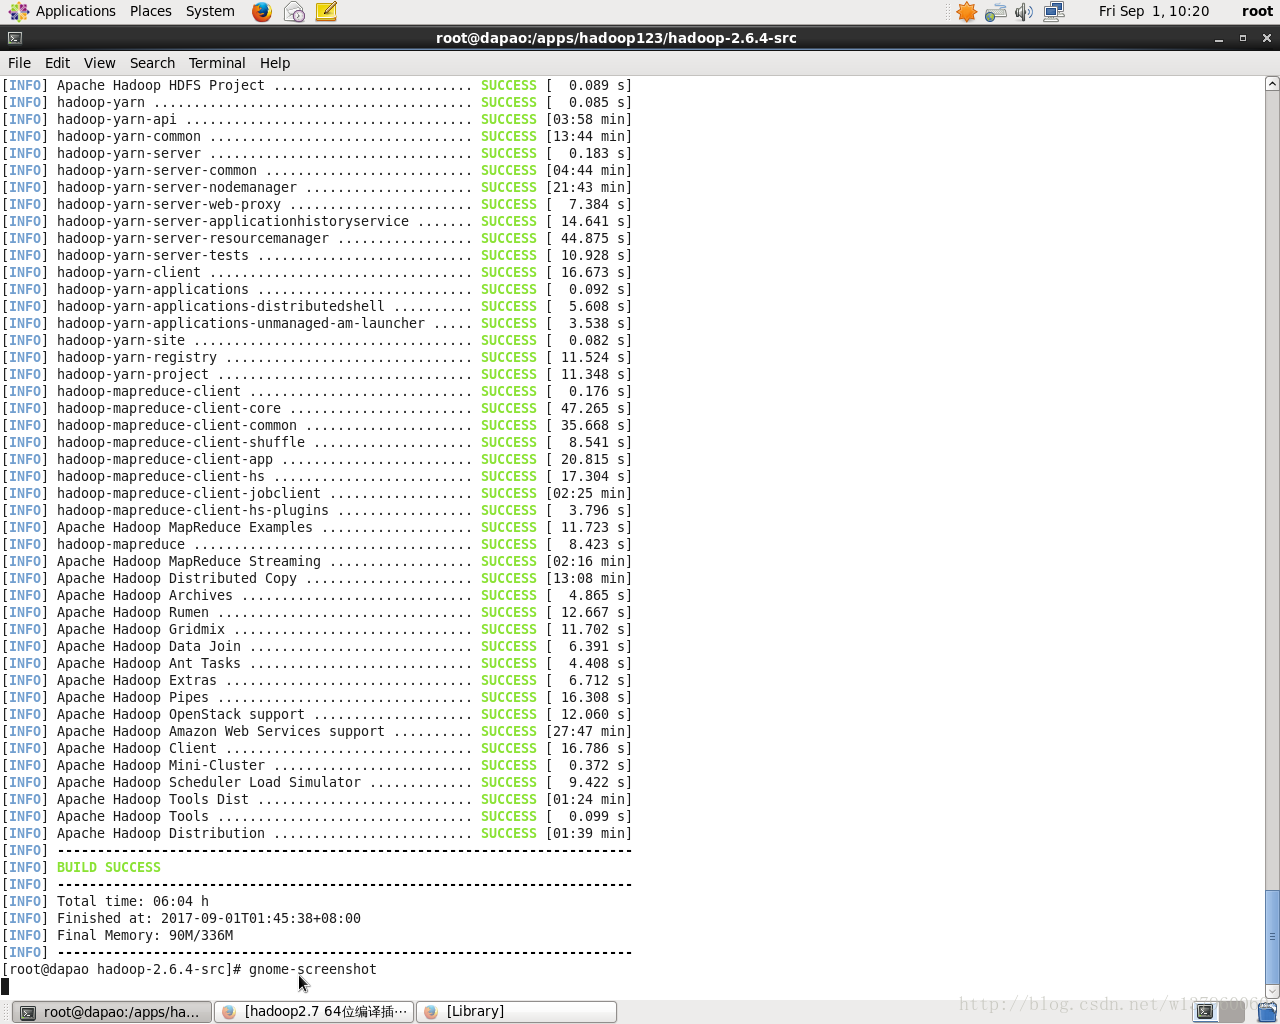
Task: Click the hadoop-yarn-registry row
Action: click(317, 357)
